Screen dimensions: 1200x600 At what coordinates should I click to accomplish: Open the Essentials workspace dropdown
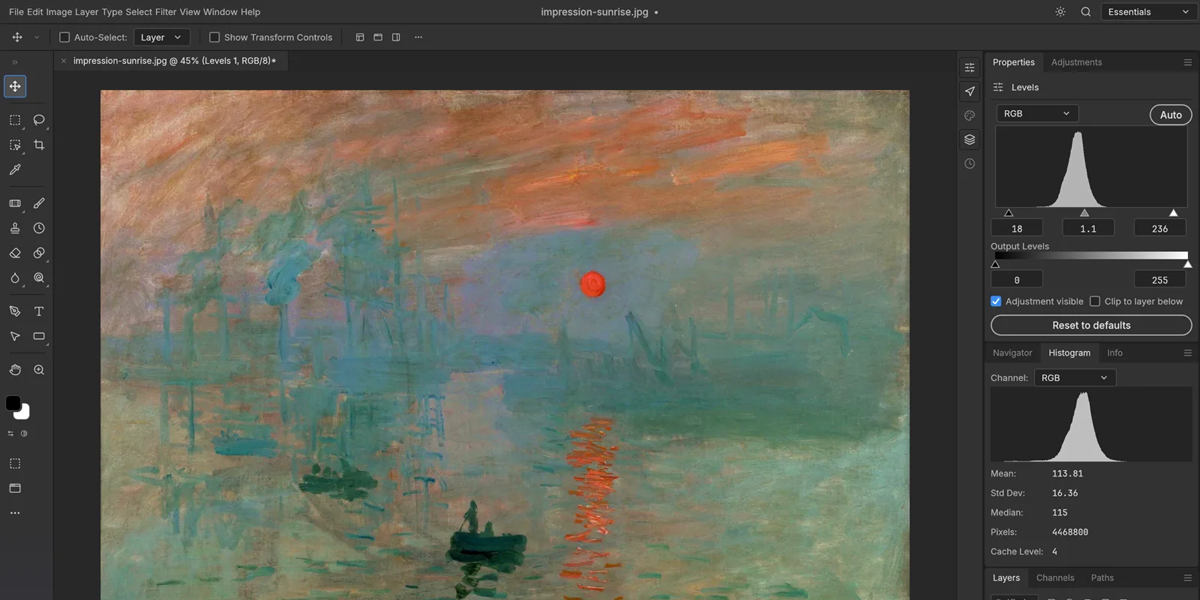1147,12
